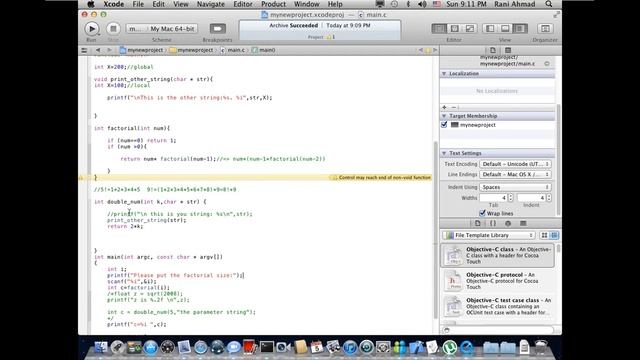Open the File Template Library dropdown
The height and width of the screenshot is (360, 640).
(x=489, y=235)
